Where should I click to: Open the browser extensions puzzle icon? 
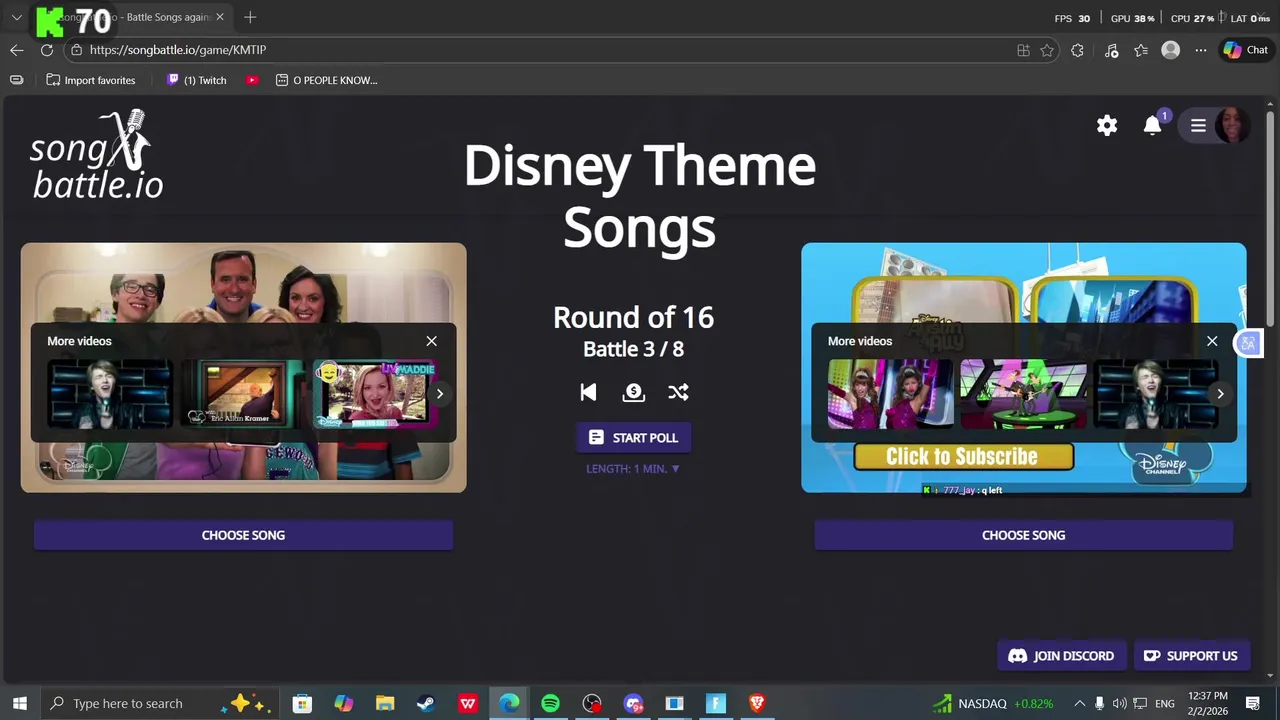pyautogui.click(x=1077, y=50)
